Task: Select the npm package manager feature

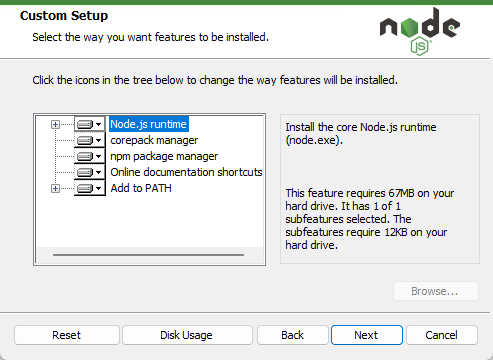Action: 164,156
